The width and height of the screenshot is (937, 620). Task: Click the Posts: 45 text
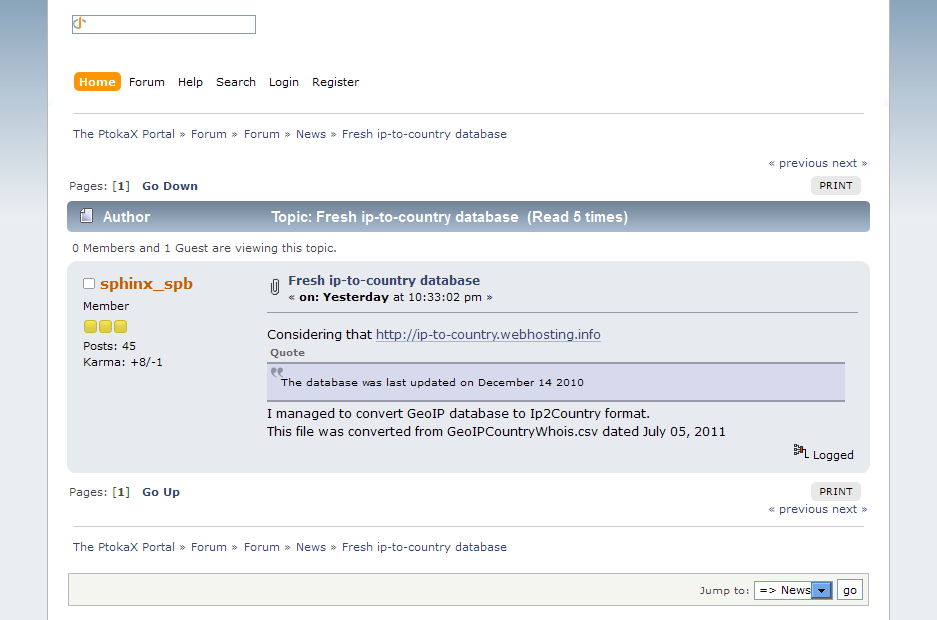click(109, 346)
